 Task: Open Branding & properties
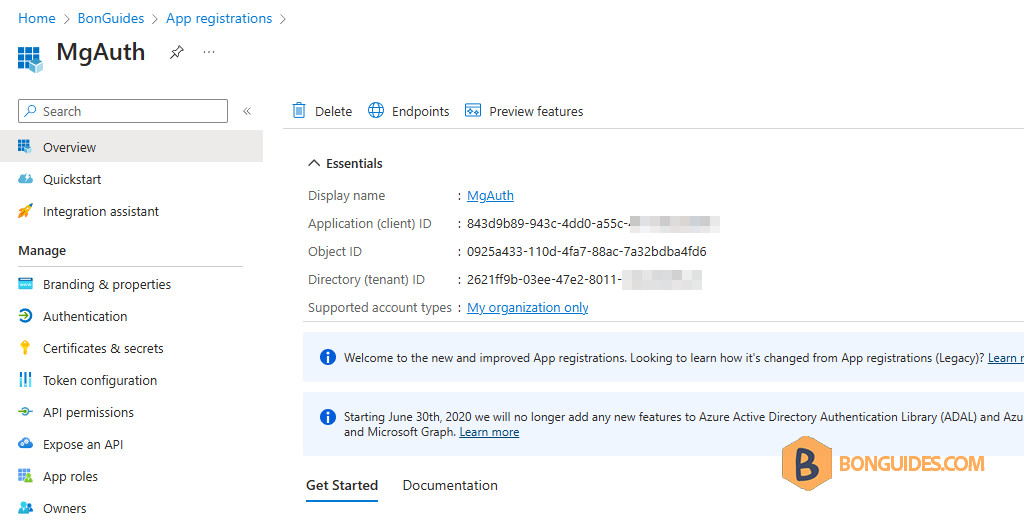106,285
